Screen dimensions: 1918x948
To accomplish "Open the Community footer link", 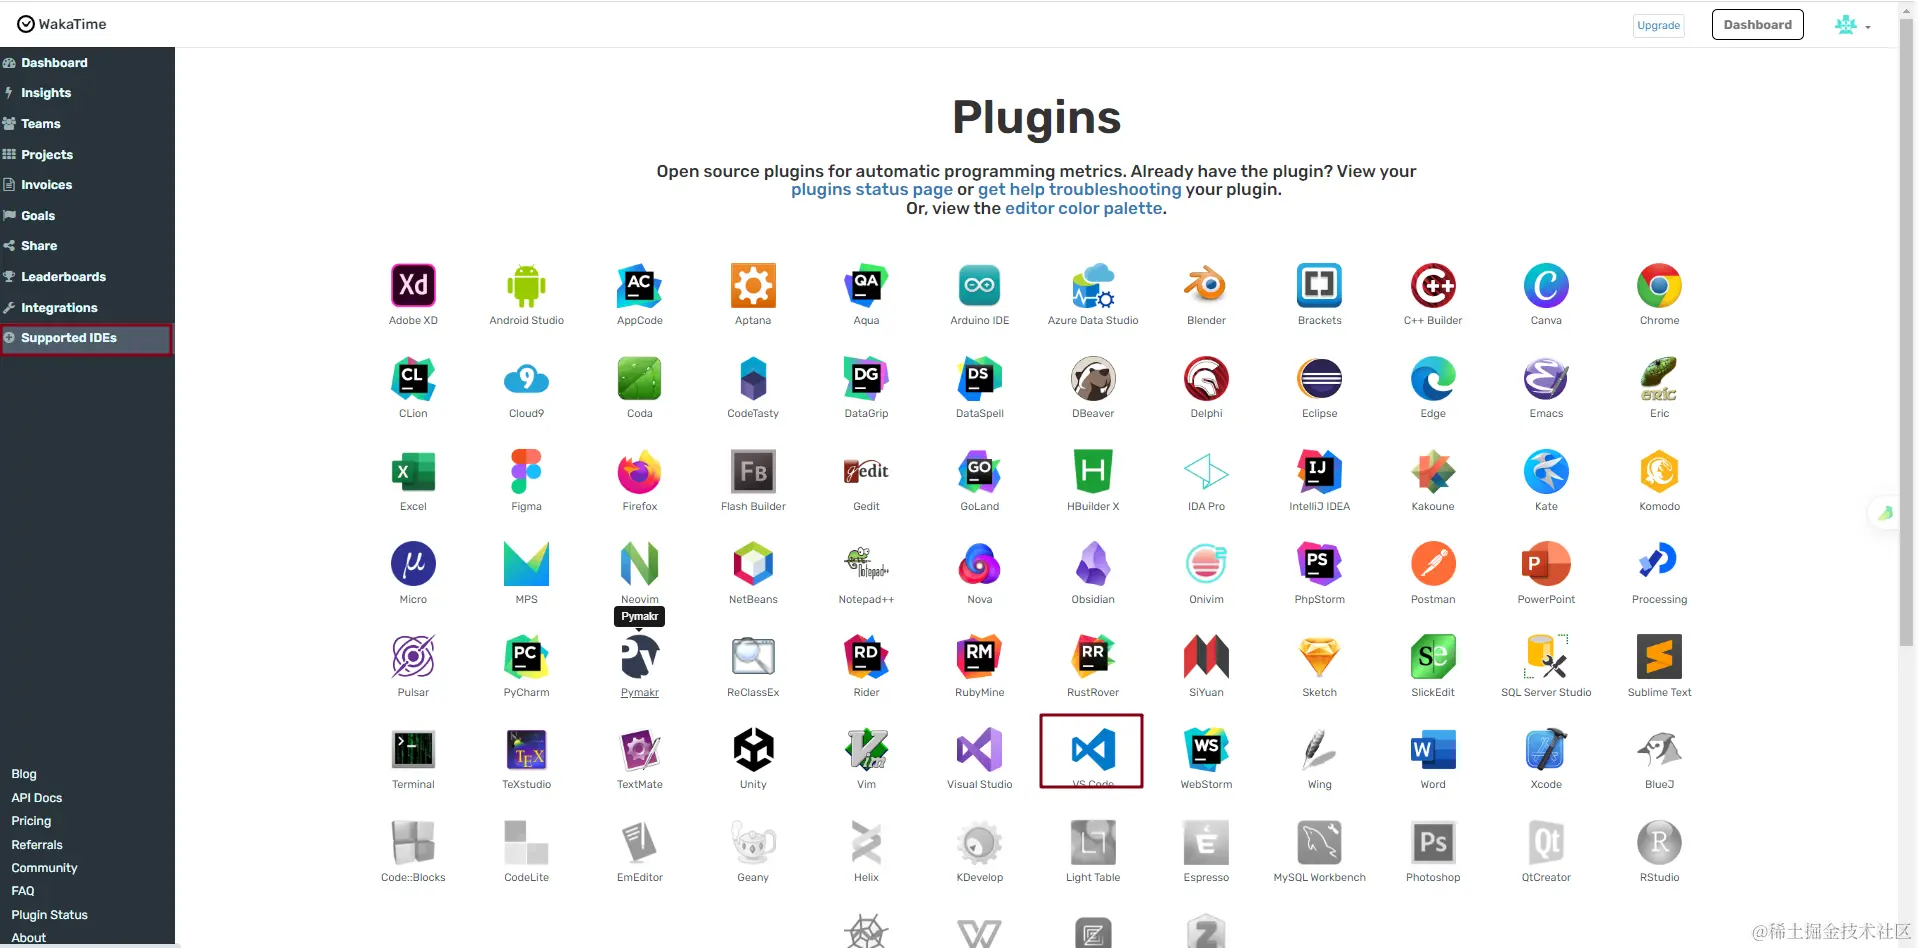I will click(44, 868).
